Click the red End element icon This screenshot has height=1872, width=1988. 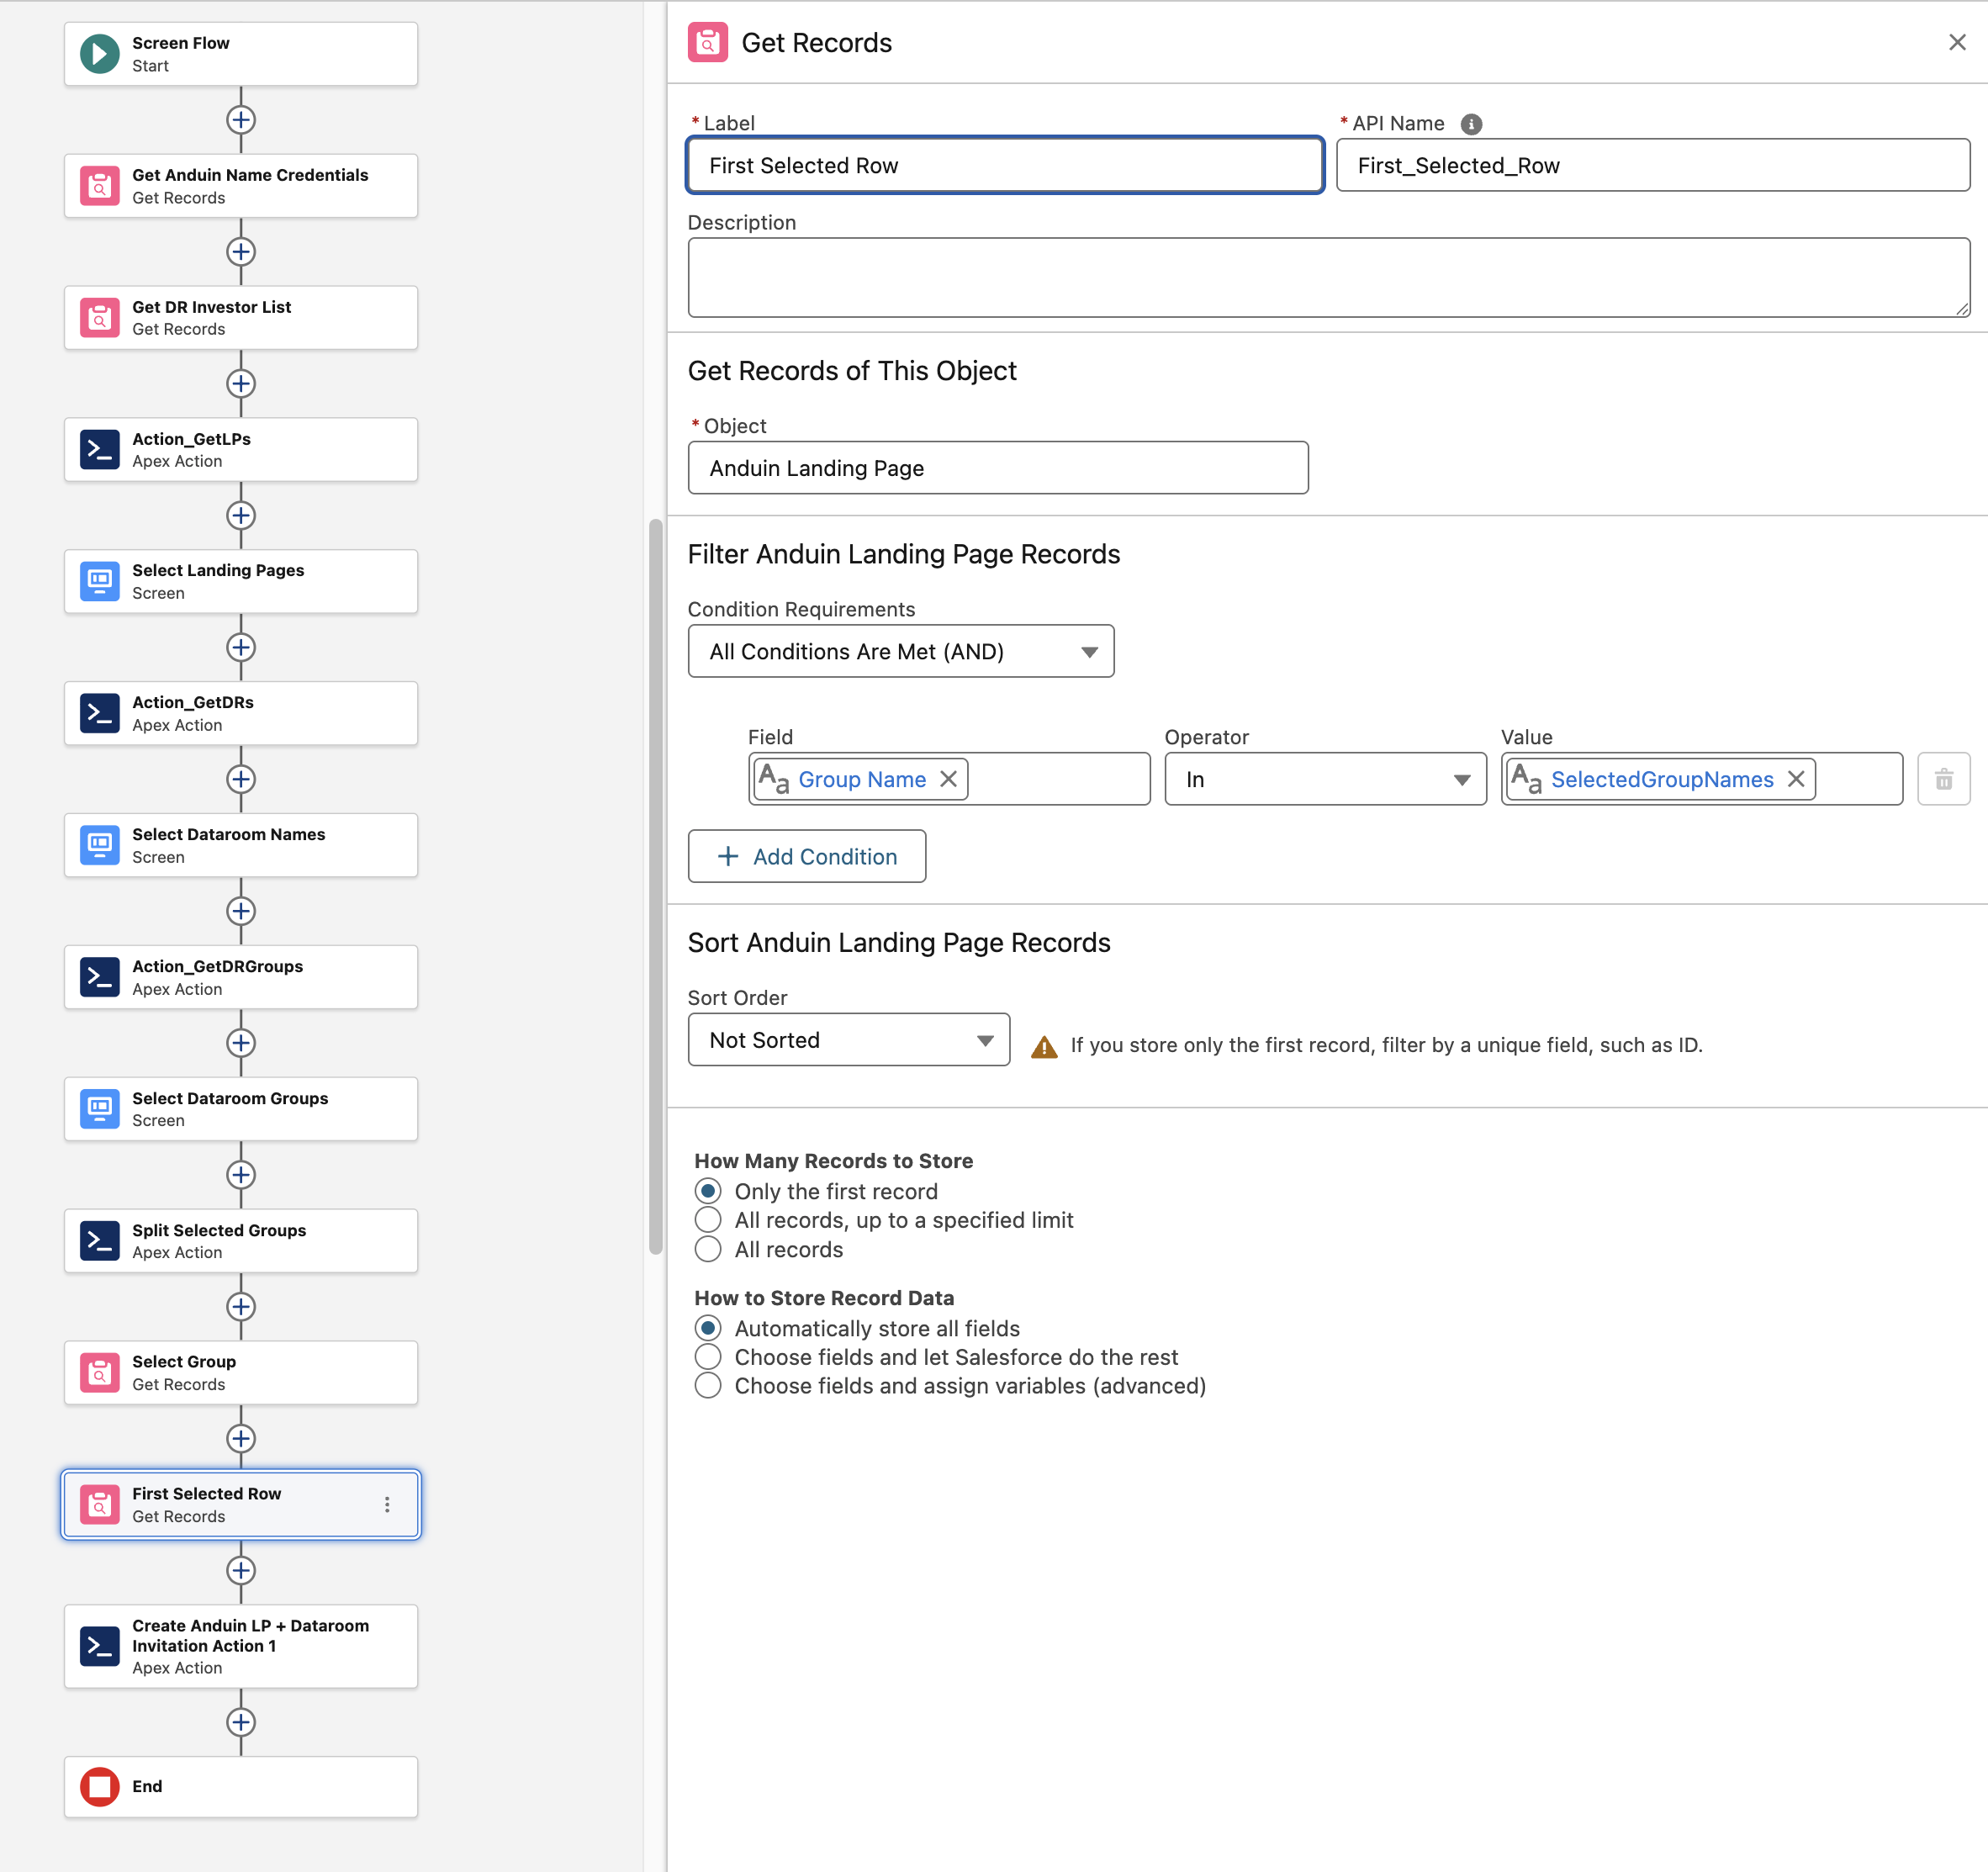tap(100, 1787)
